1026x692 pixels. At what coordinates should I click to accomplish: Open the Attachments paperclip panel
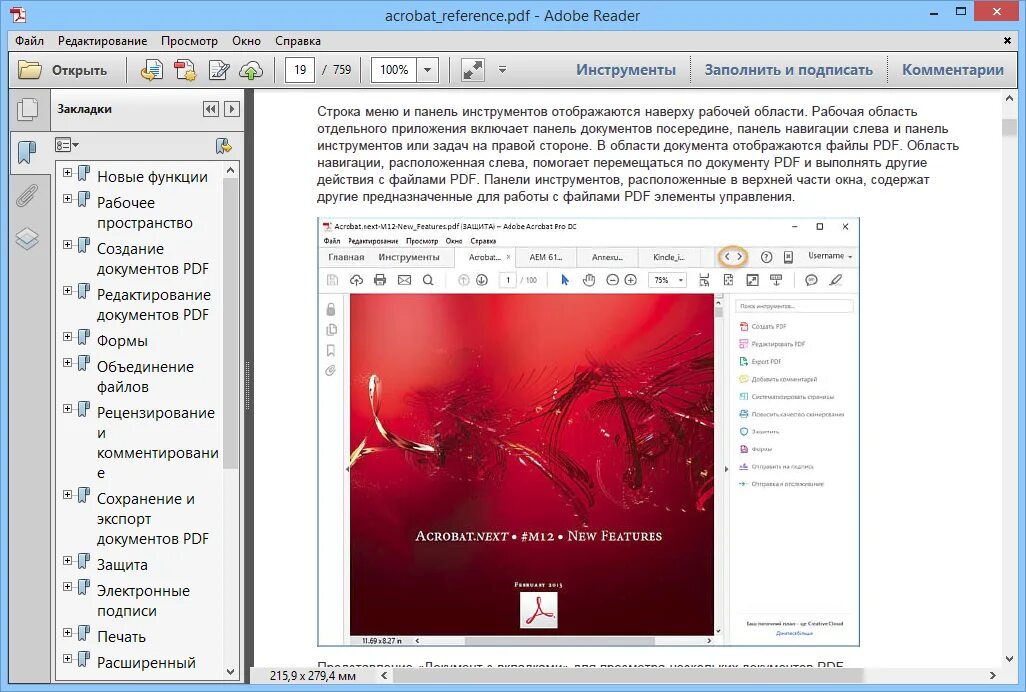[x=27, y=196]
